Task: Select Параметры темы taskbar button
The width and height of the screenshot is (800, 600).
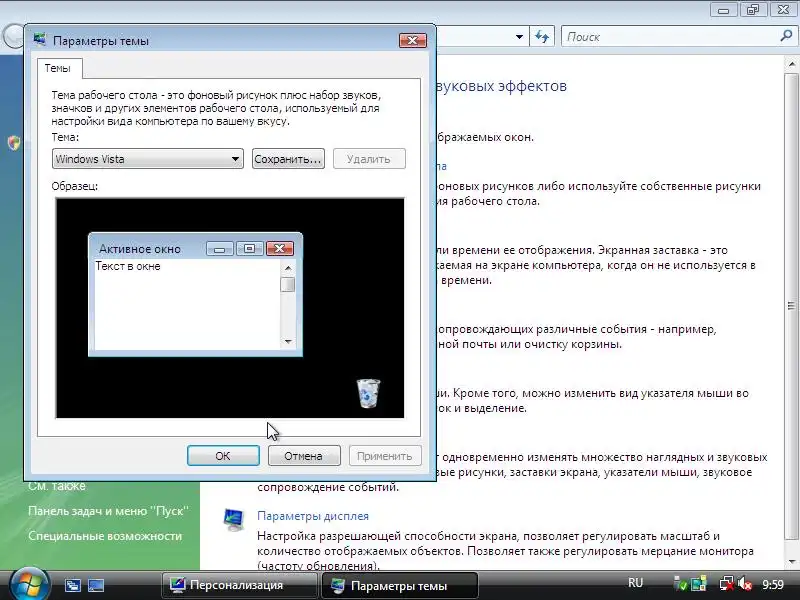Action: pyautogui.click(x=399, y=585)
